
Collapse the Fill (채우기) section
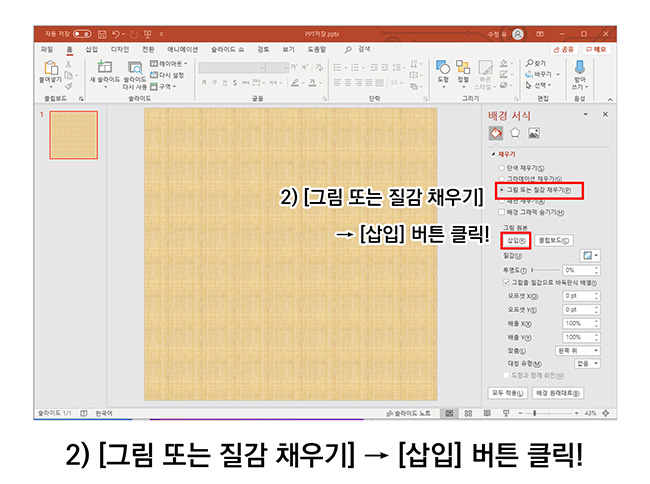(493, 154)
